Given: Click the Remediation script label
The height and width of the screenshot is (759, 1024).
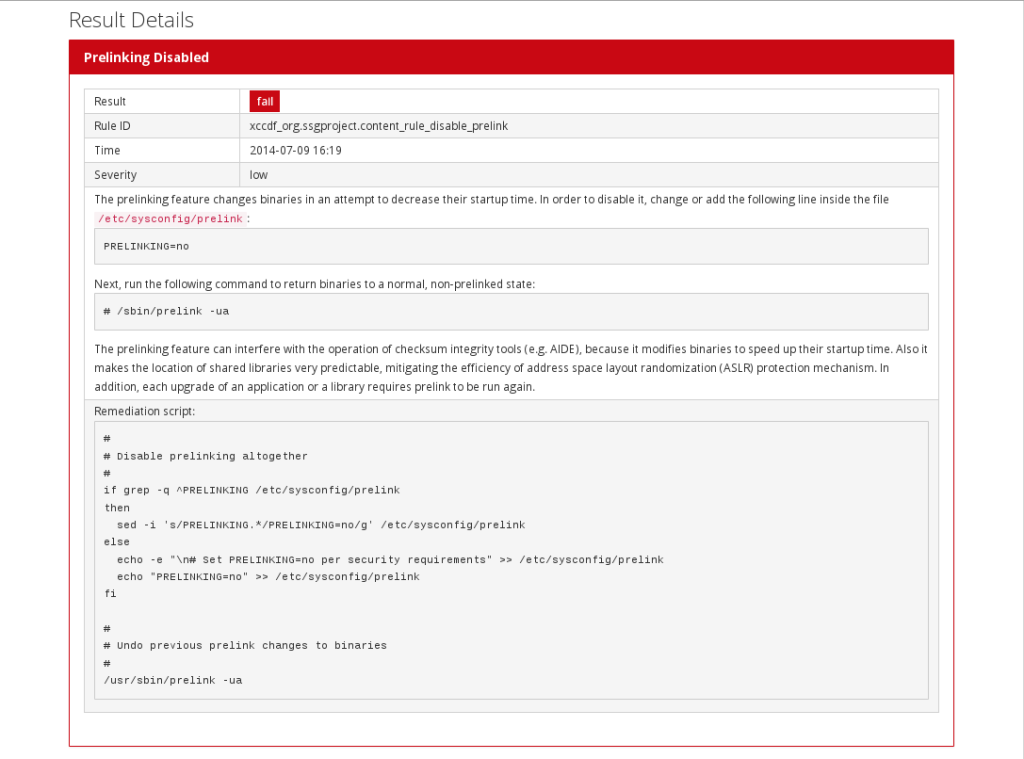Looking at the screenshot, I should (144, 412).
